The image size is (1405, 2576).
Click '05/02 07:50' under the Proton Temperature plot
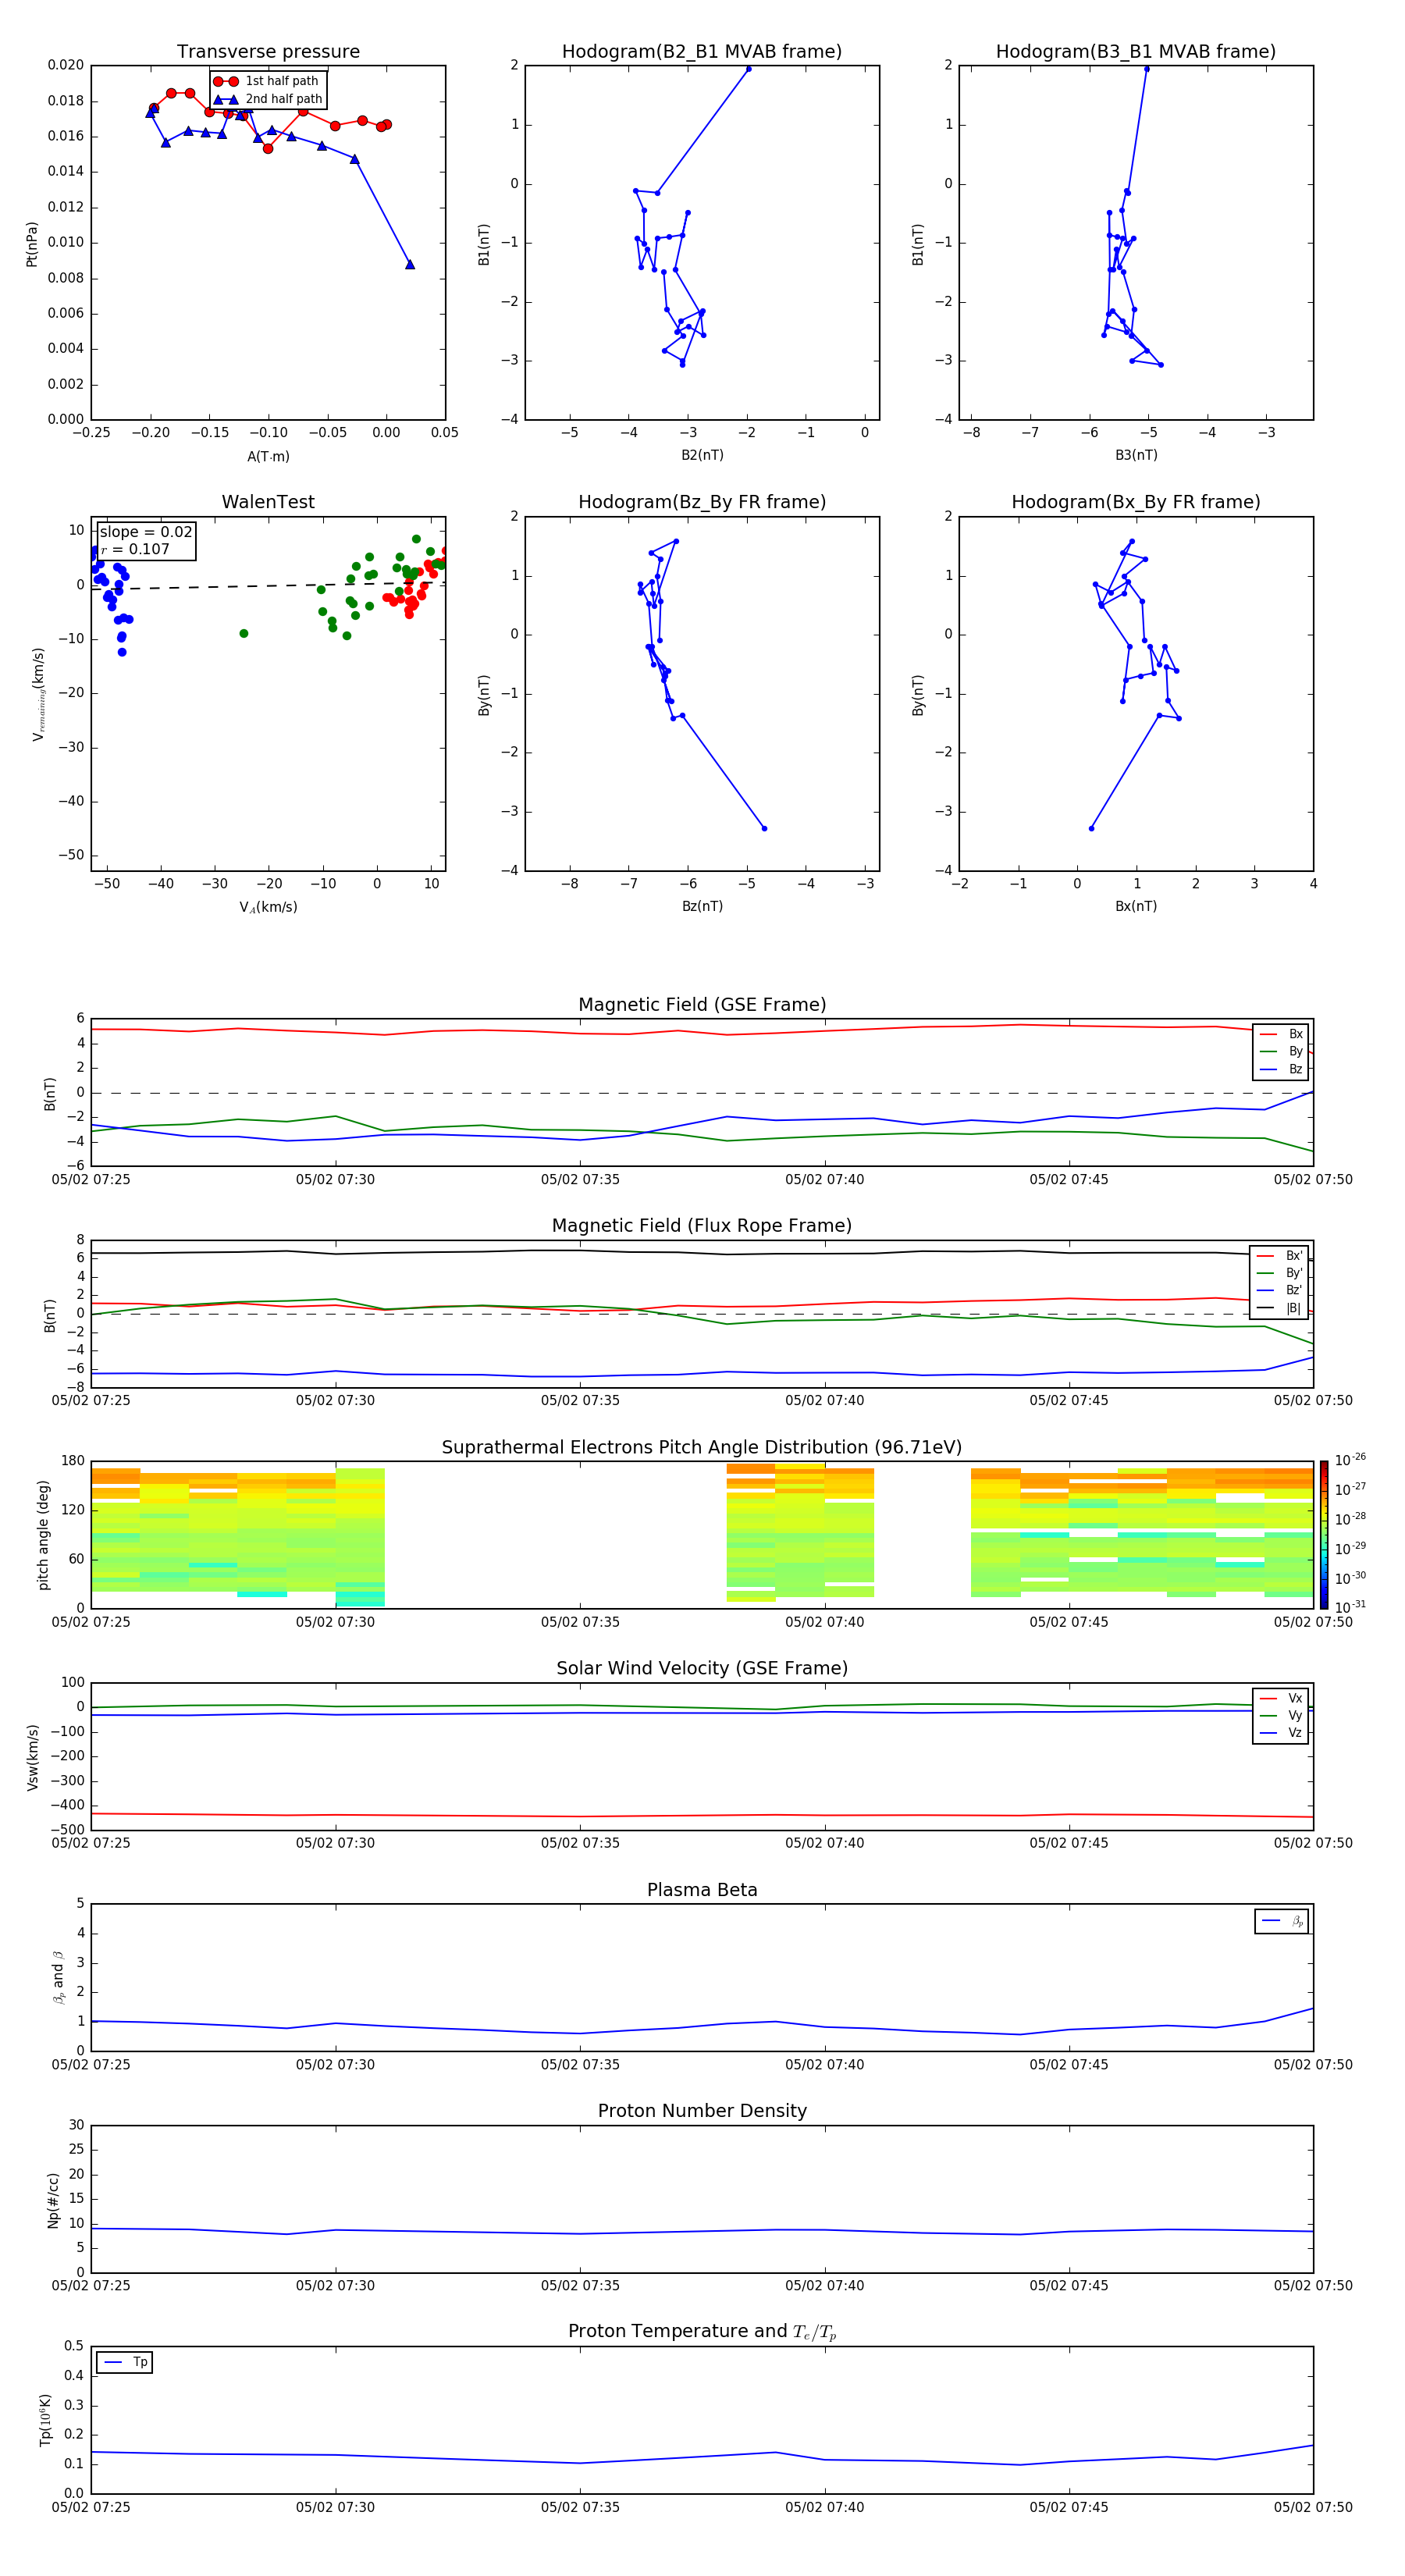click(x=1312, y=2507)
